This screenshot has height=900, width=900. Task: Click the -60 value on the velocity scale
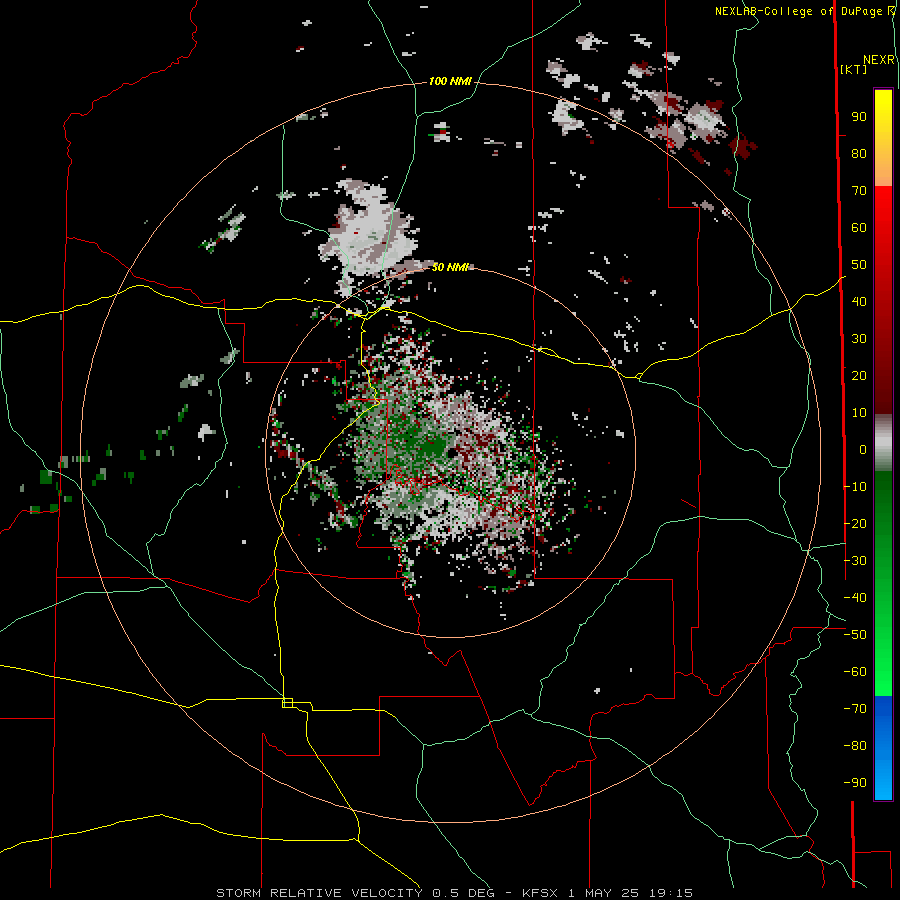point(855,672)
